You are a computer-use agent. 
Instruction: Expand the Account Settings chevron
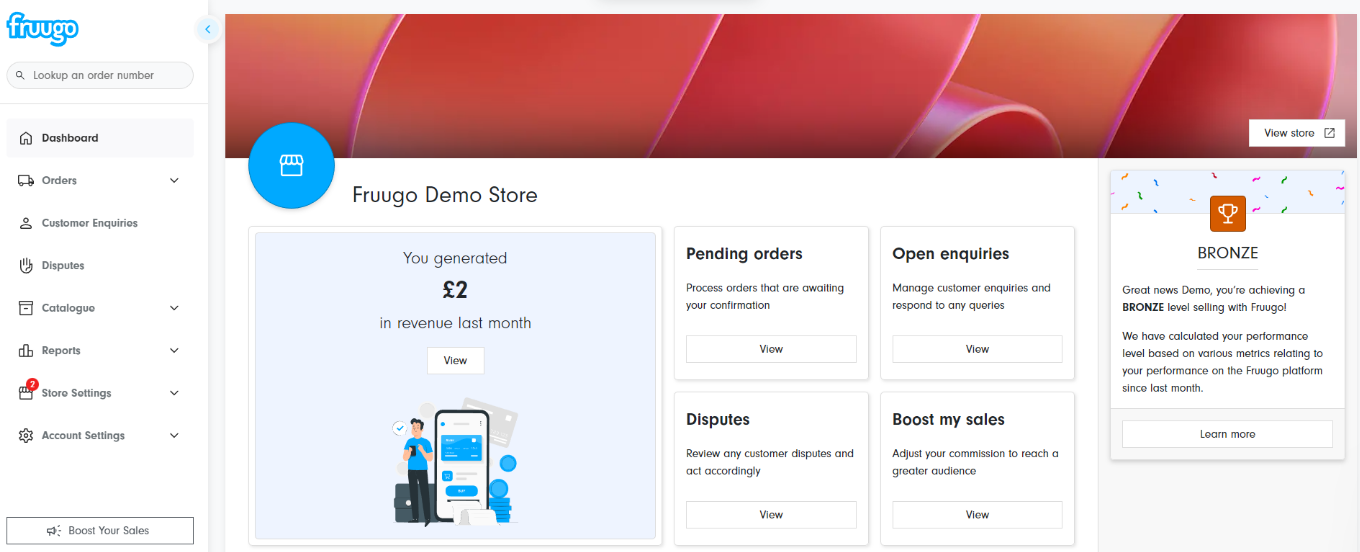[x=174, y=436]
